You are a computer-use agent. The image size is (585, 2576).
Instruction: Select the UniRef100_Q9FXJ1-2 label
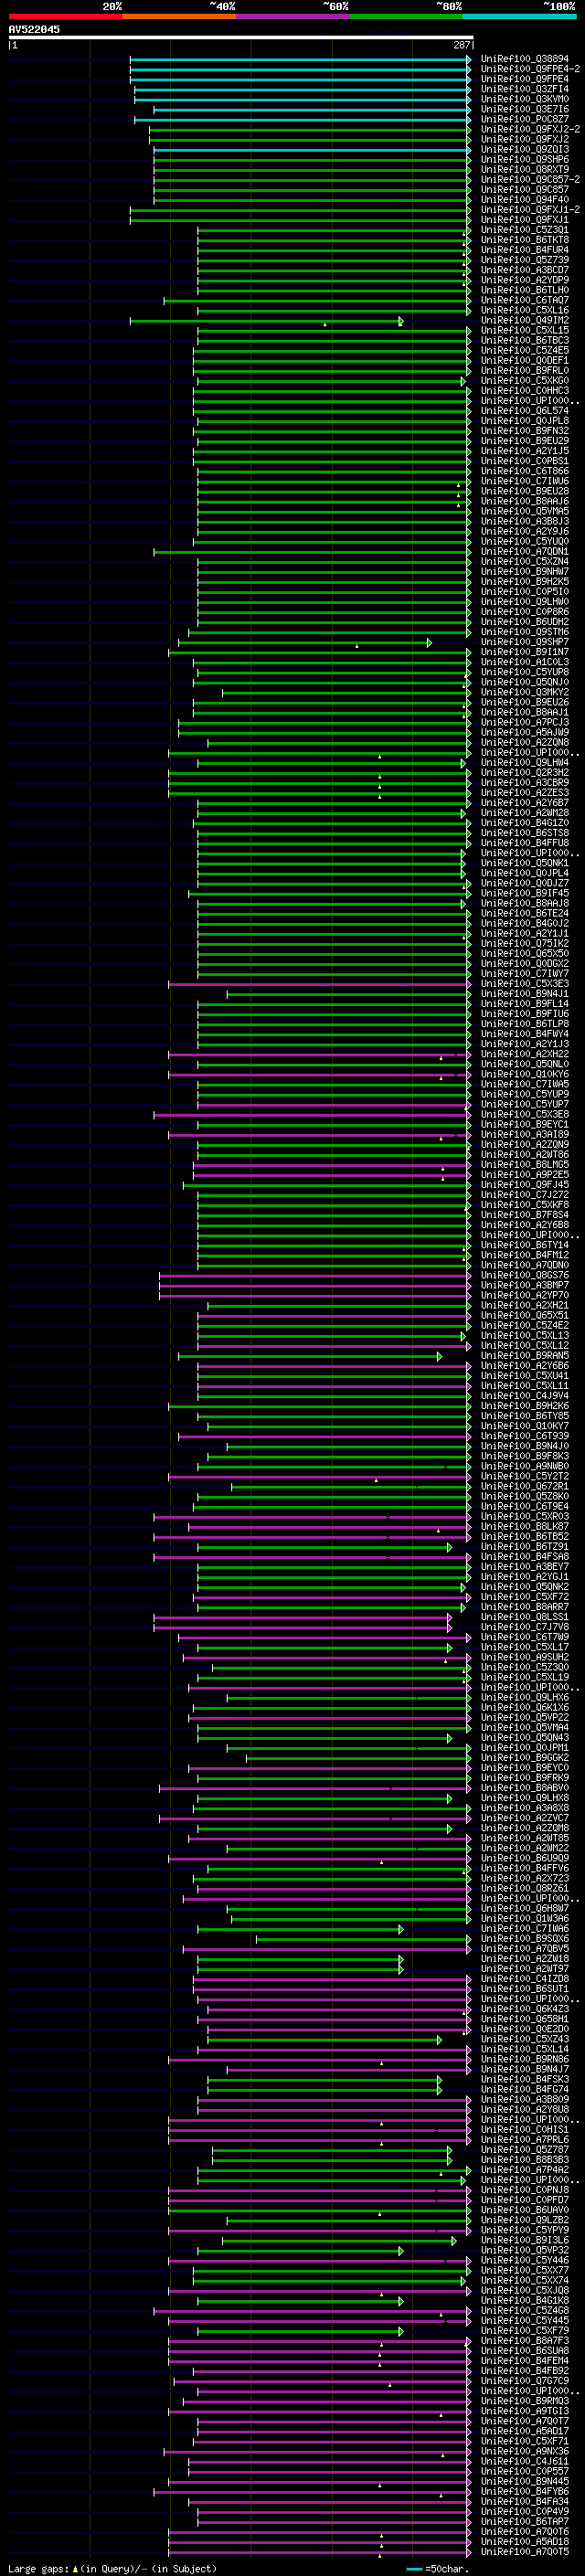[530, 210]
